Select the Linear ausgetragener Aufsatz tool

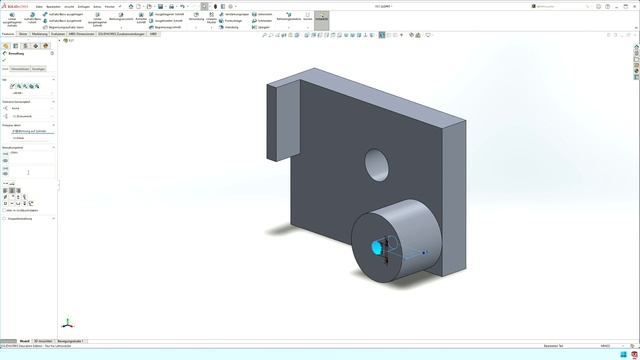[x=12, y=19]
